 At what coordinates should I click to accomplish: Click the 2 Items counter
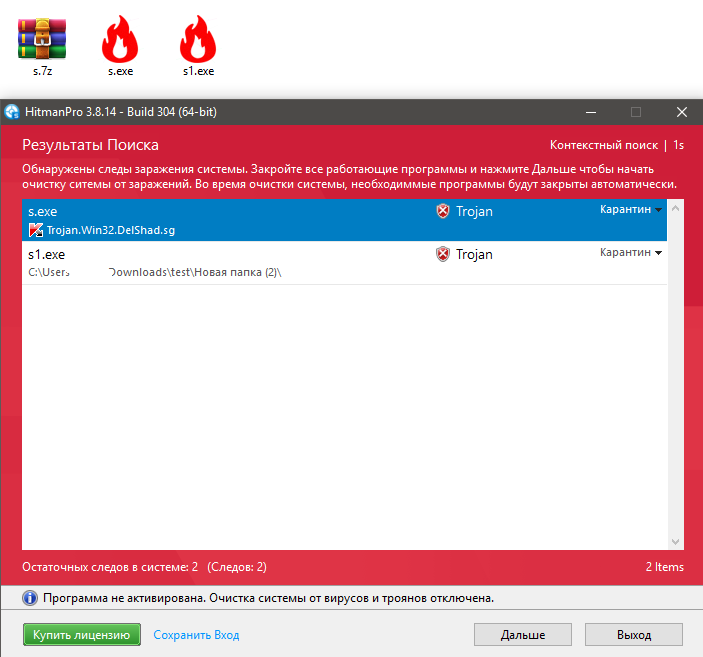coord(664,567)
